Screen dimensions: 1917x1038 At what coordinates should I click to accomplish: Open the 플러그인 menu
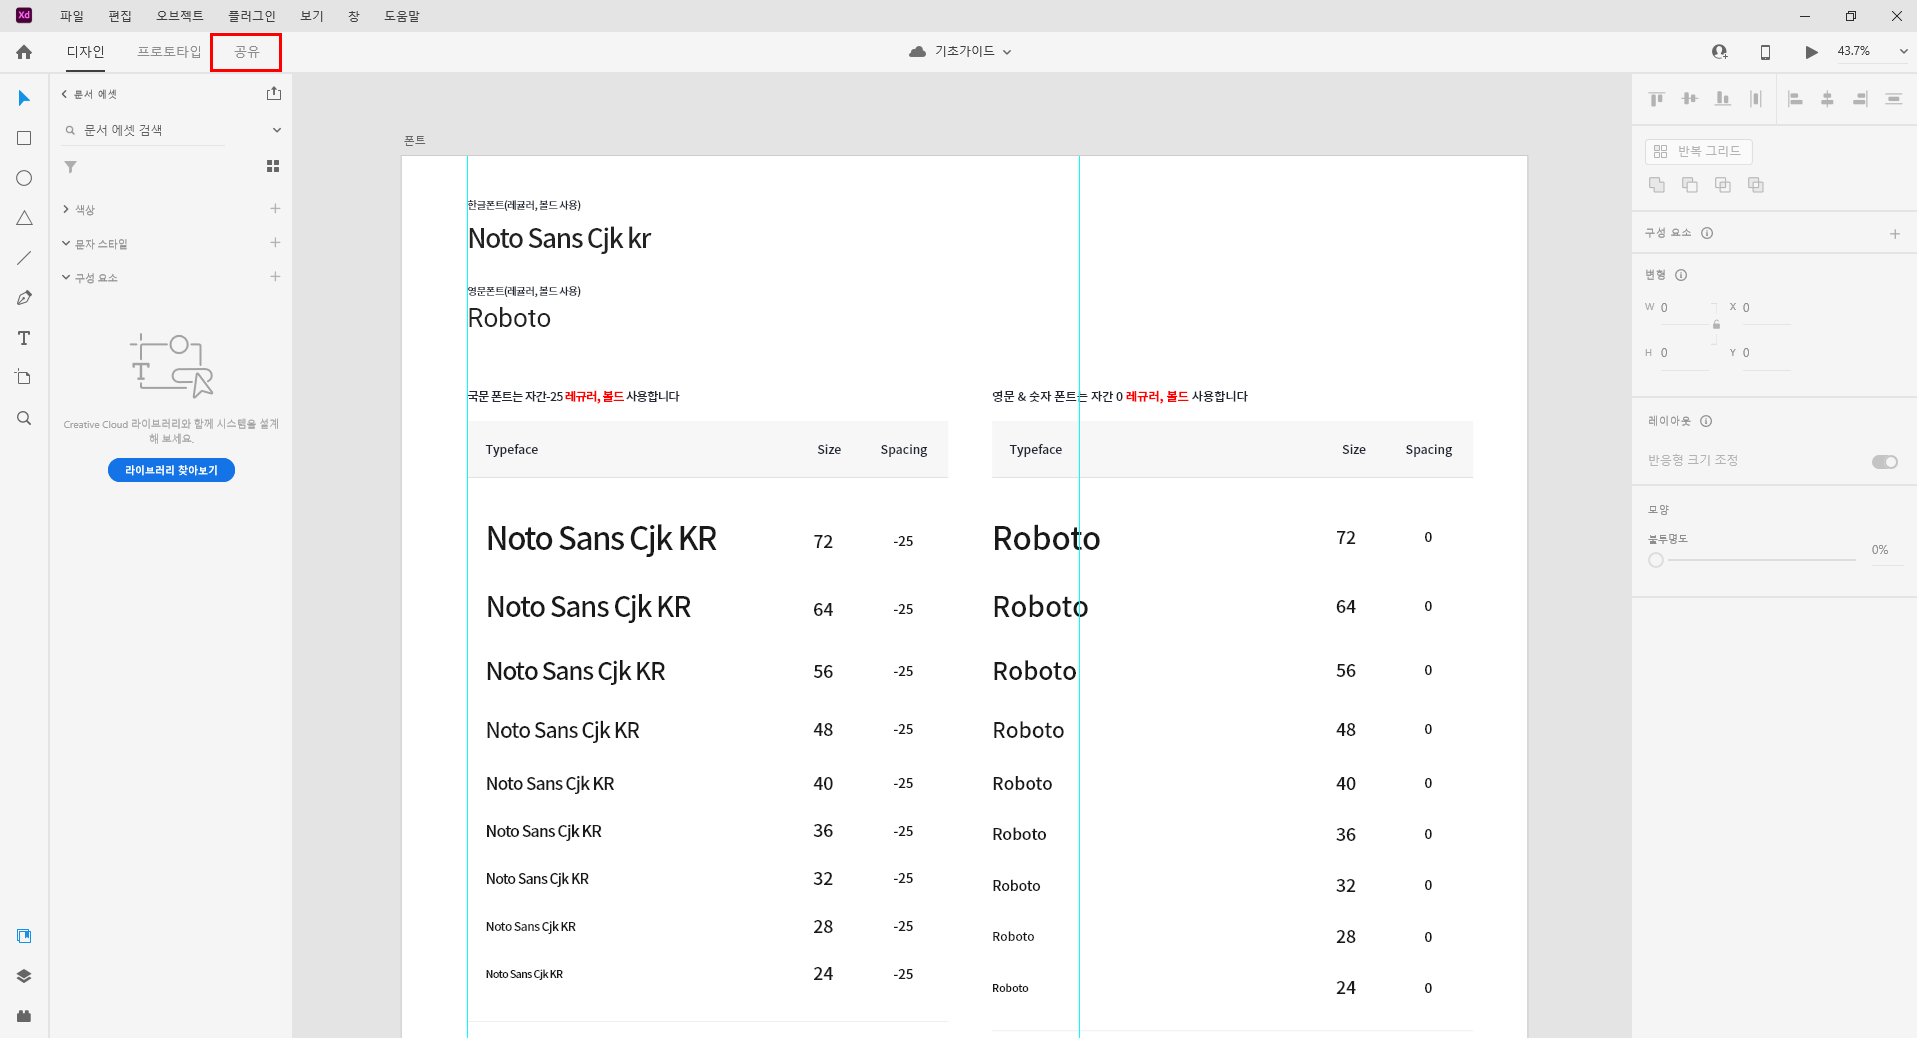(252, 16)
